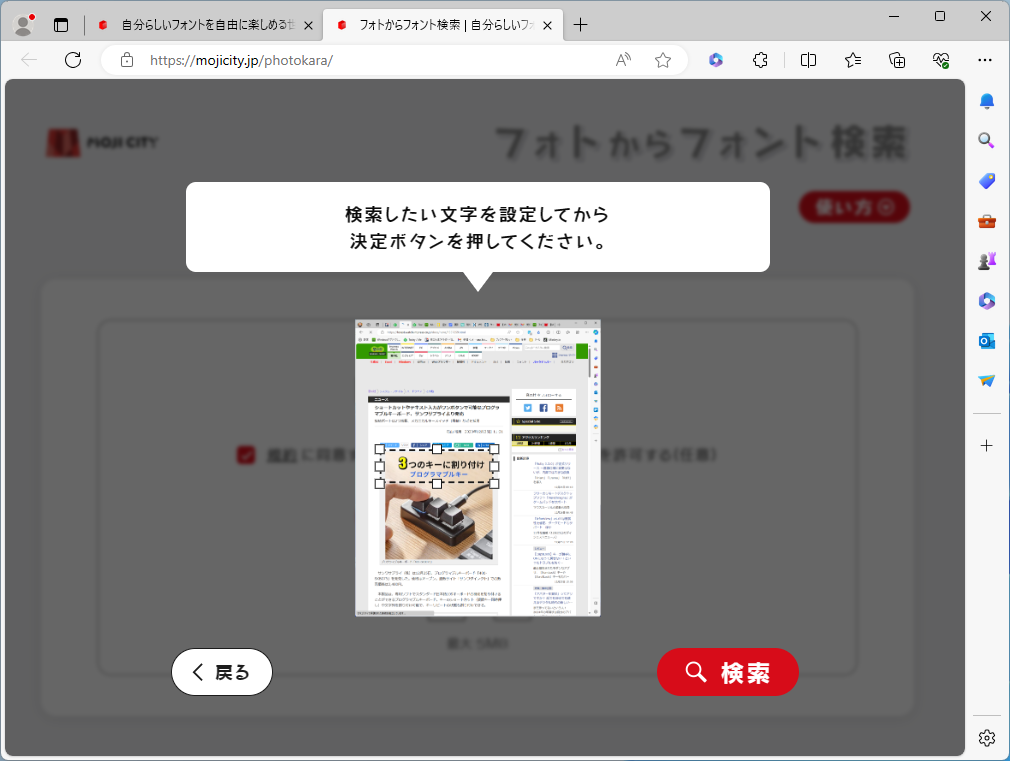Open a new browser tab
Screen dimensions: 1010x761
581,24
